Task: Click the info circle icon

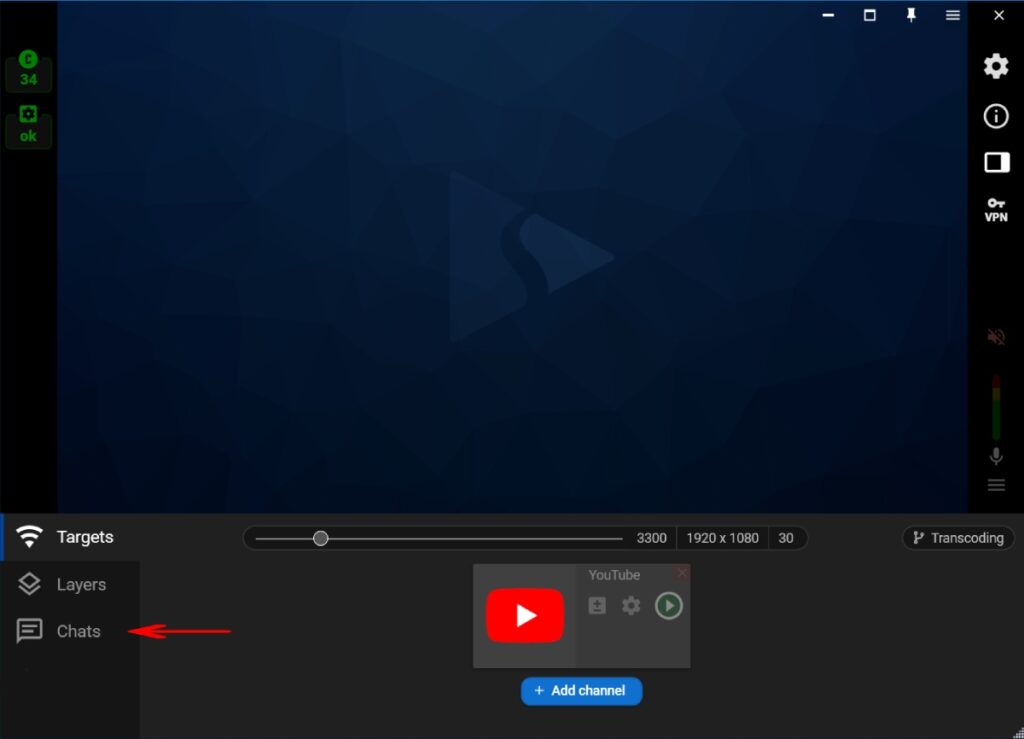Action: click(996, 116)
